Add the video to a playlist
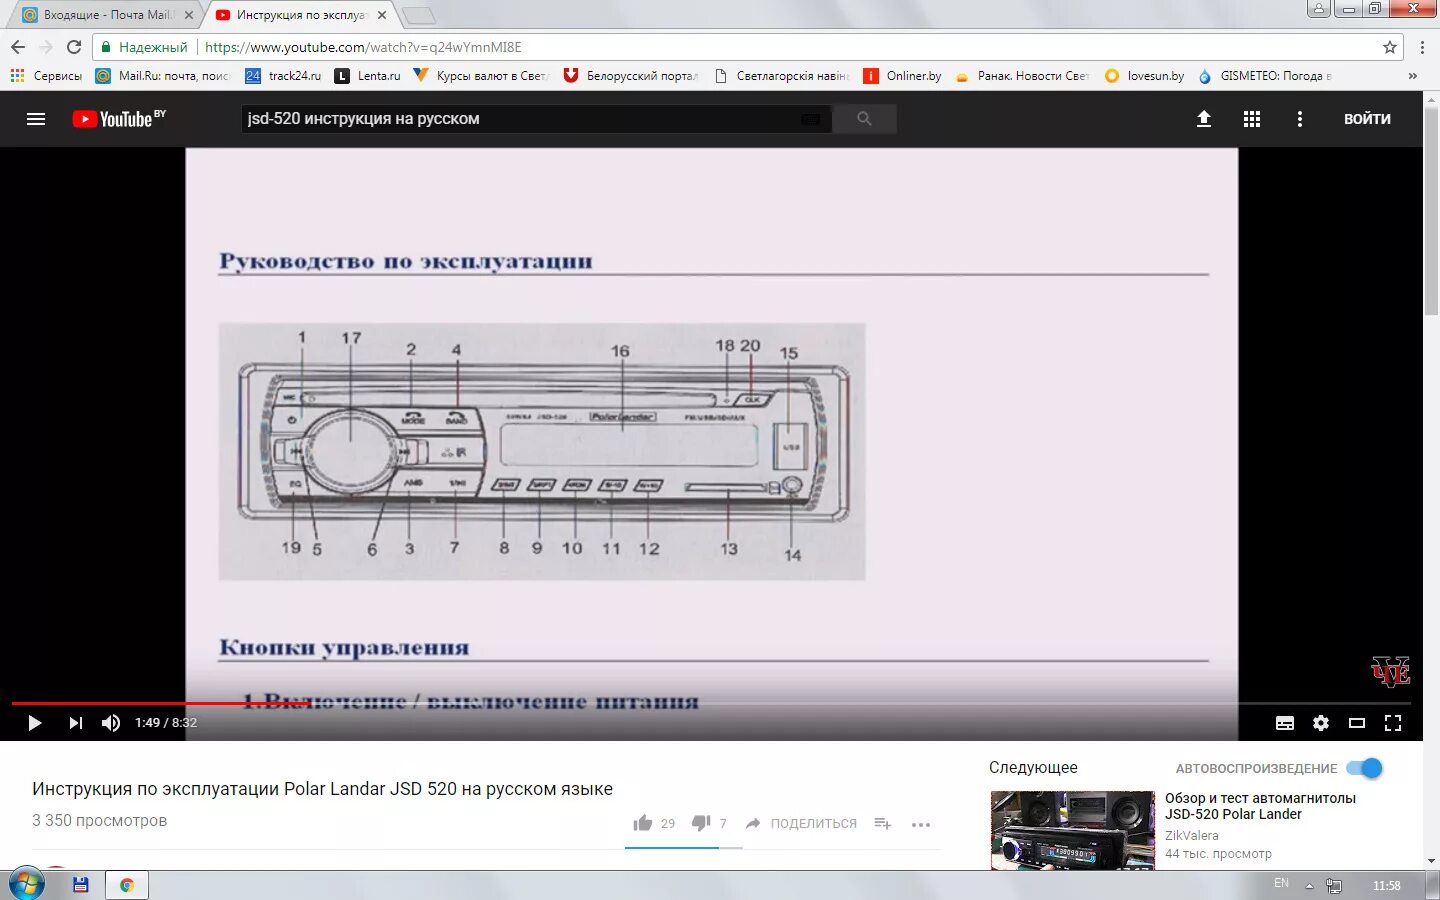Viewport: 1440px width, 900px height. (882, 823)
